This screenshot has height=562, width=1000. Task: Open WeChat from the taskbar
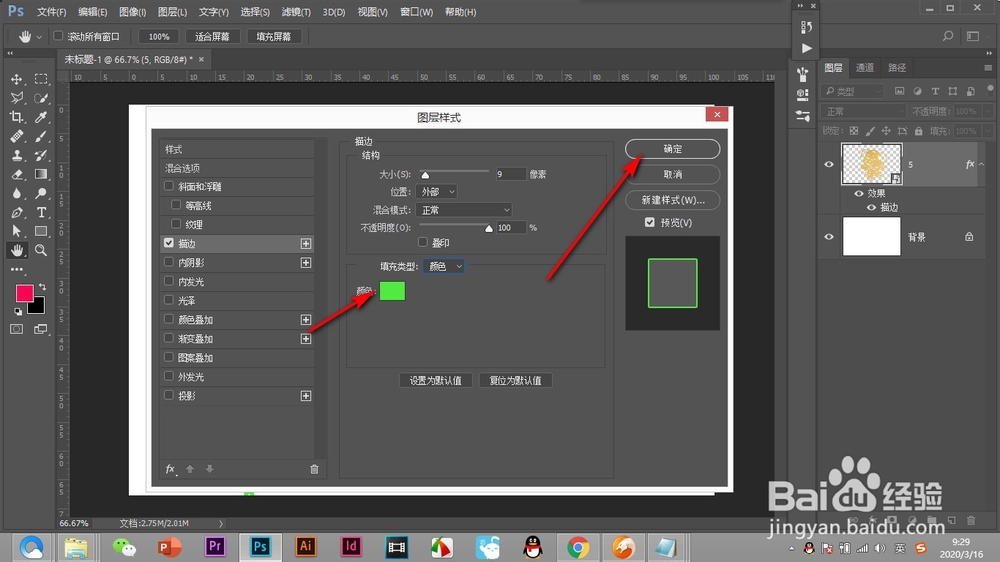[124, 547]
